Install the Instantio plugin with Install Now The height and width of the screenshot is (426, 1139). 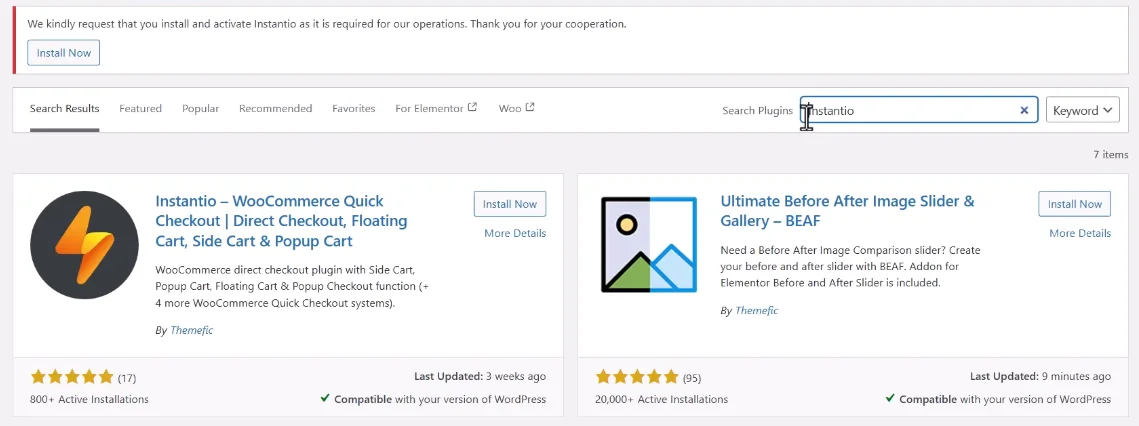click(x=510, y=204)
